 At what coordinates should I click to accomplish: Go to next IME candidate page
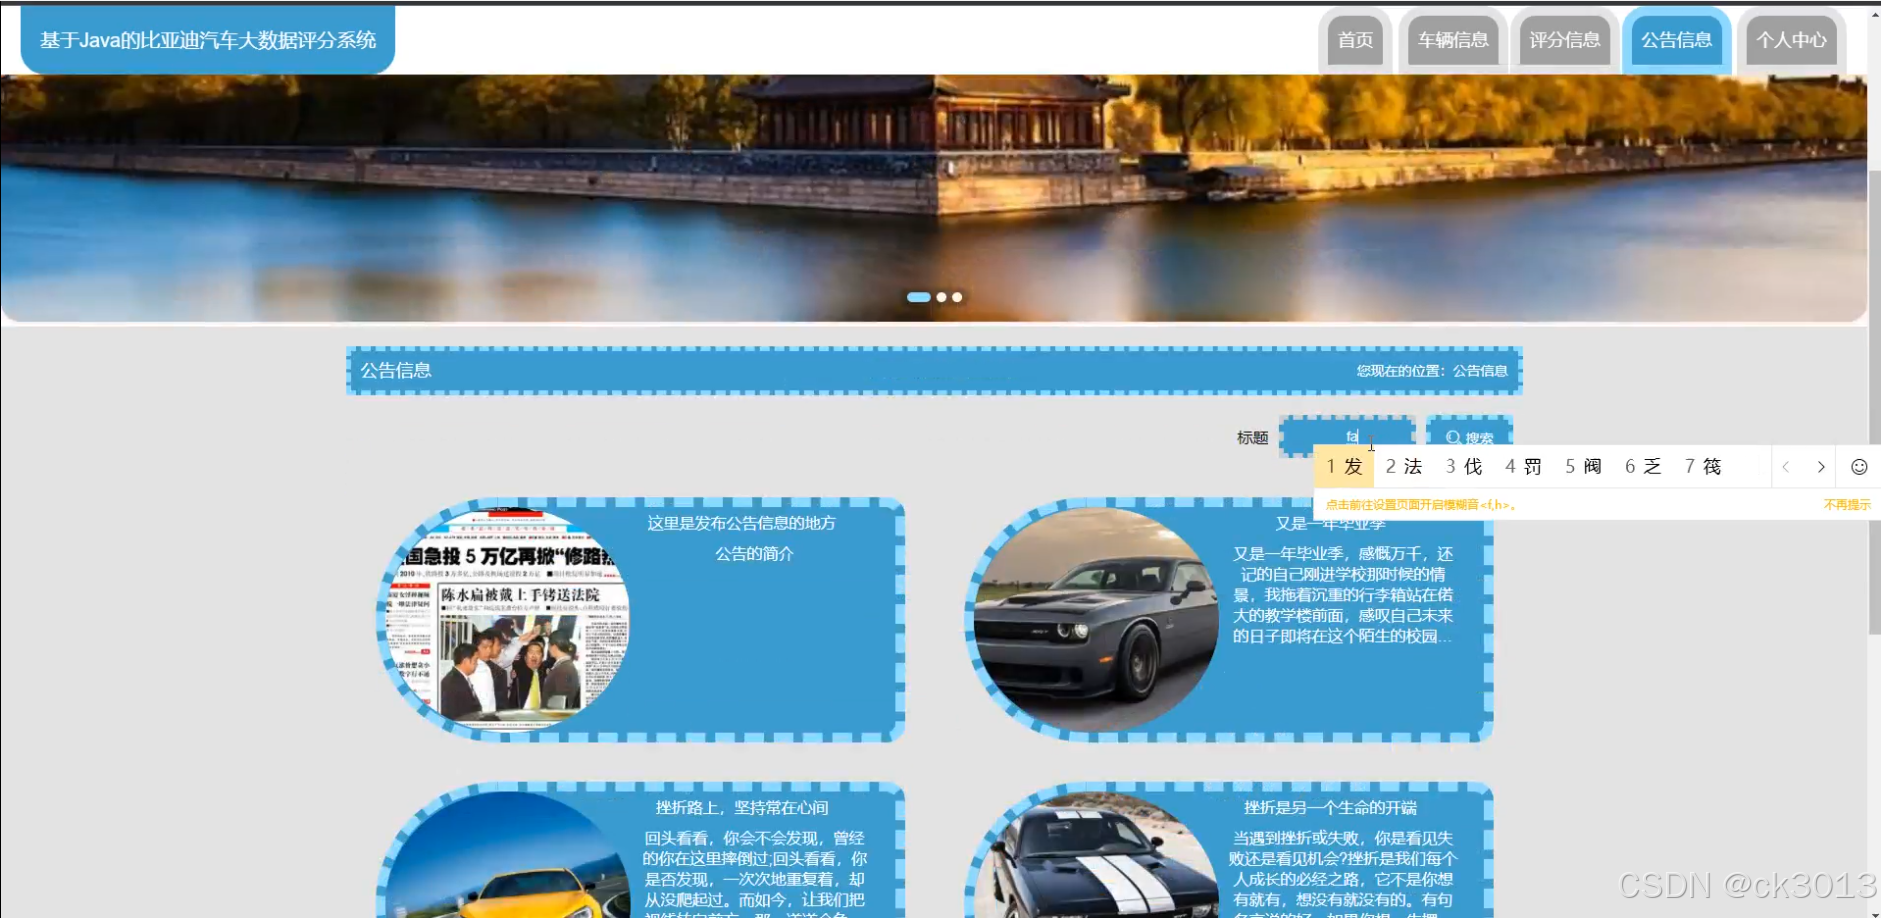click(1821, 467)
